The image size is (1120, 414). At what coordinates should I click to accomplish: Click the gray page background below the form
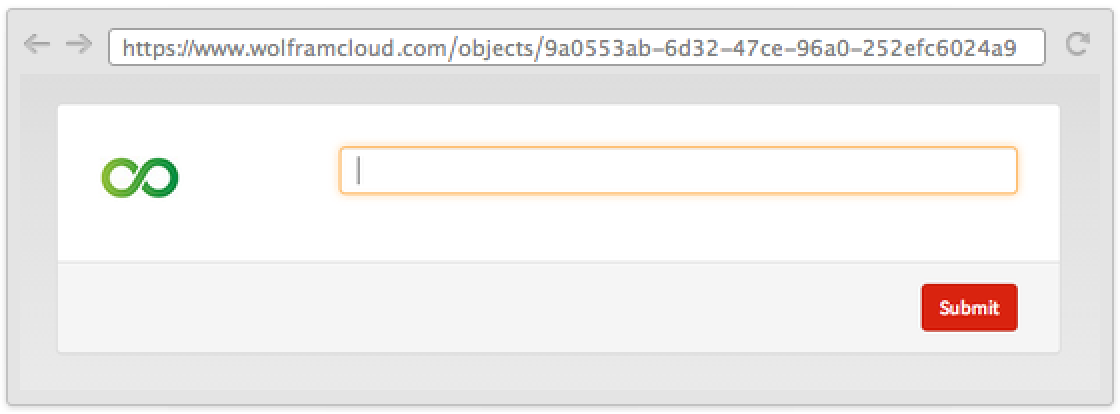point(558,372)
